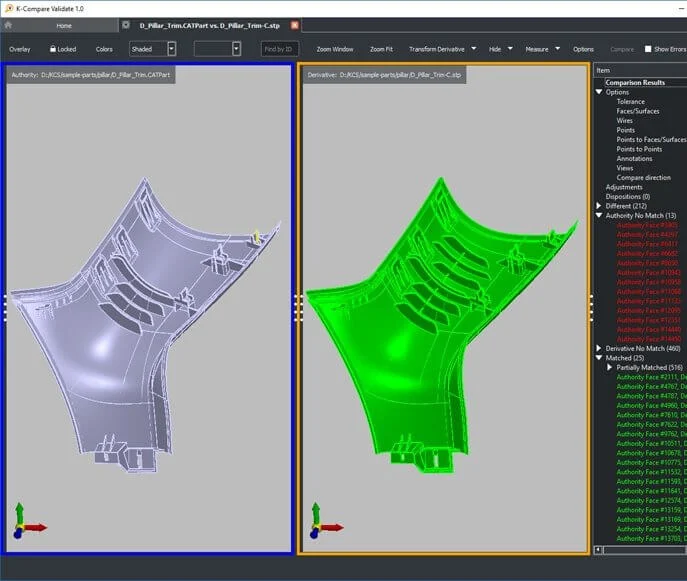This screenshot has height=581, width=687.
Task: Switch to the Home tab
Action: pos(63,25)
